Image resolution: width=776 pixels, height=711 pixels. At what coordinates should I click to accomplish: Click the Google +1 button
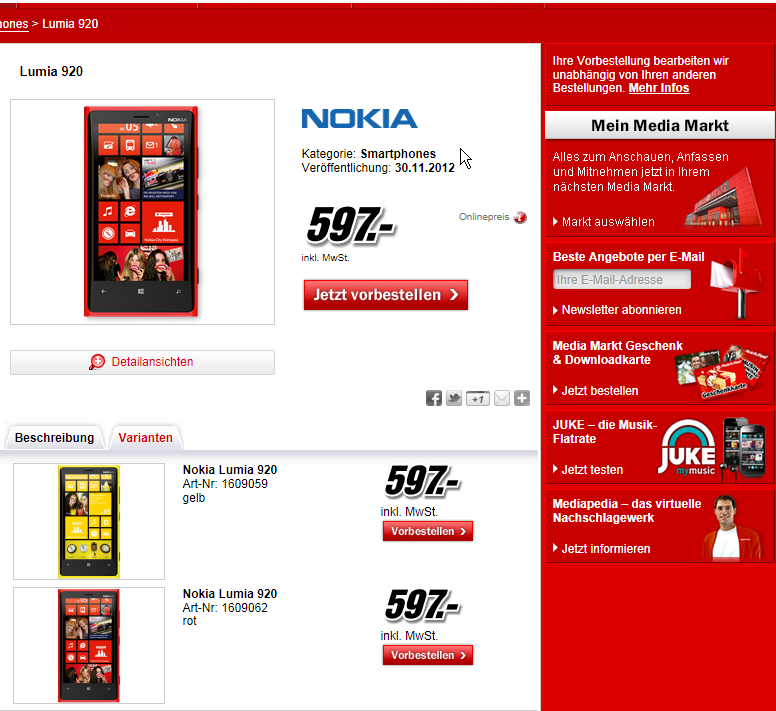[478, 398]
